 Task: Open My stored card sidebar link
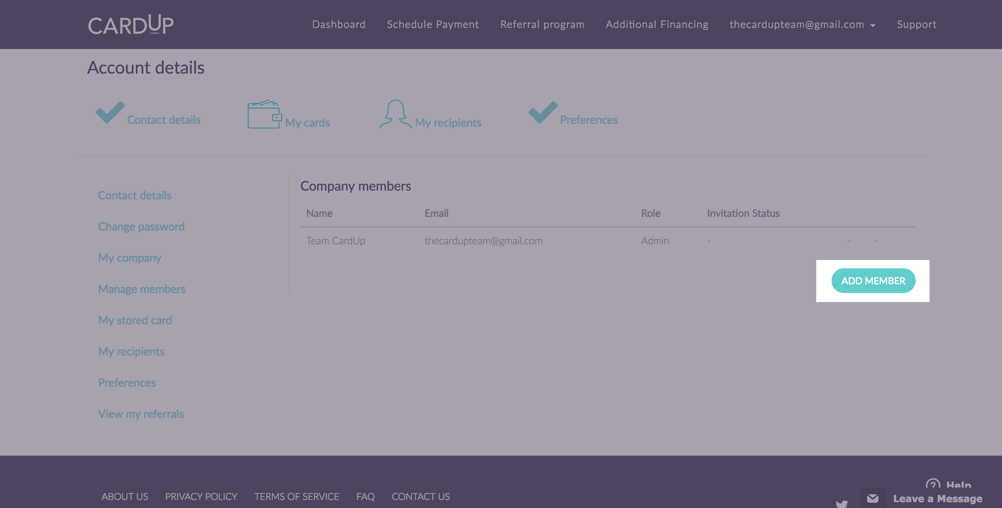pos(135,320)
